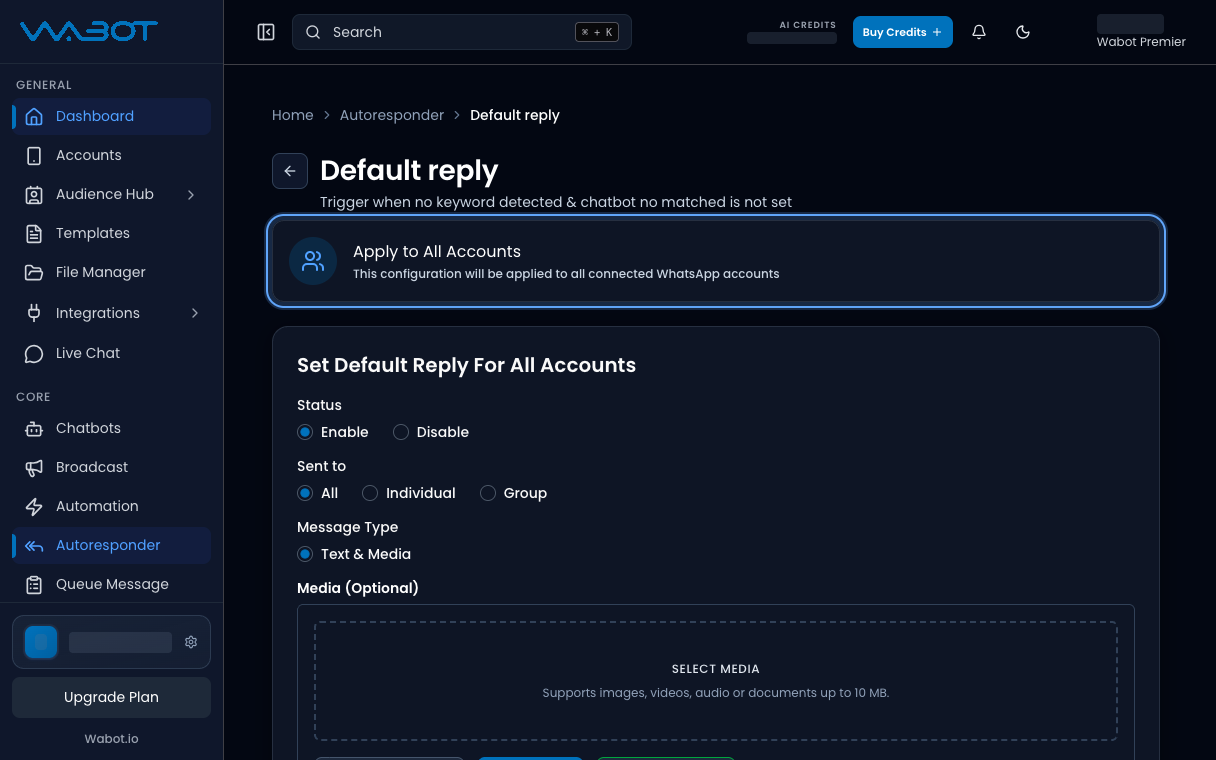Image resolution: width=1216 pixels, height=760 pixels.
Task: Click the Live Chat bubble icon
Action: click(x=34, y=353)
